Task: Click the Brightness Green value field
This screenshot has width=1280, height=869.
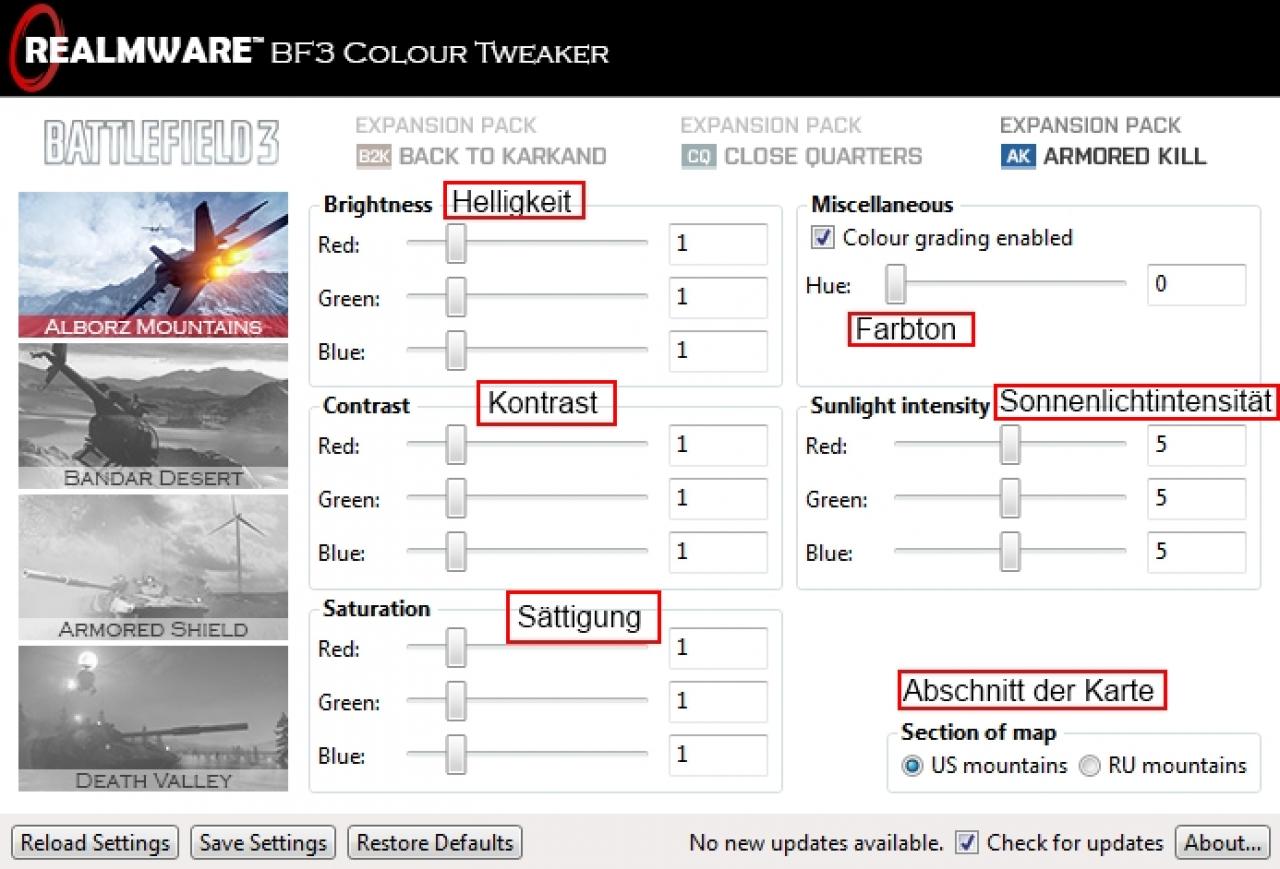Action: (718, 298)
